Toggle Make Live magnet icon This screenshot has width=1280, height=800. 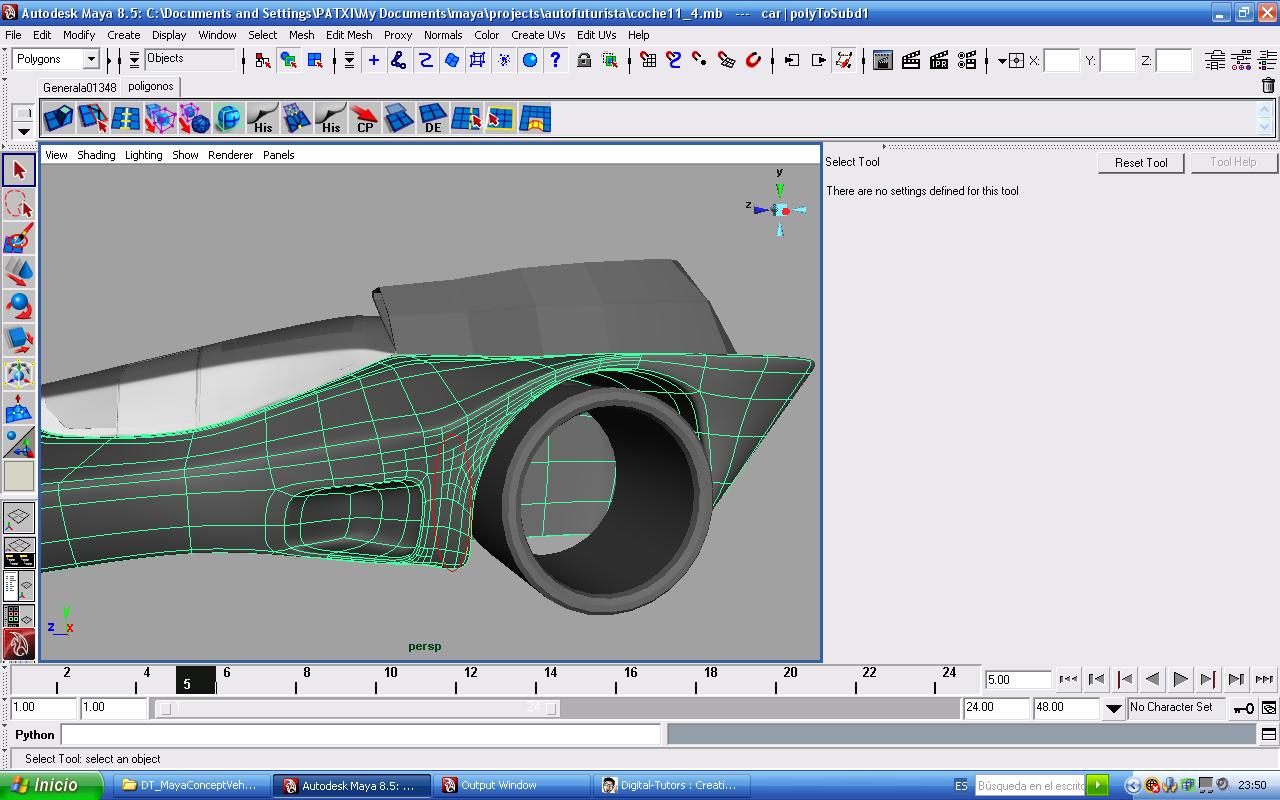753,60
